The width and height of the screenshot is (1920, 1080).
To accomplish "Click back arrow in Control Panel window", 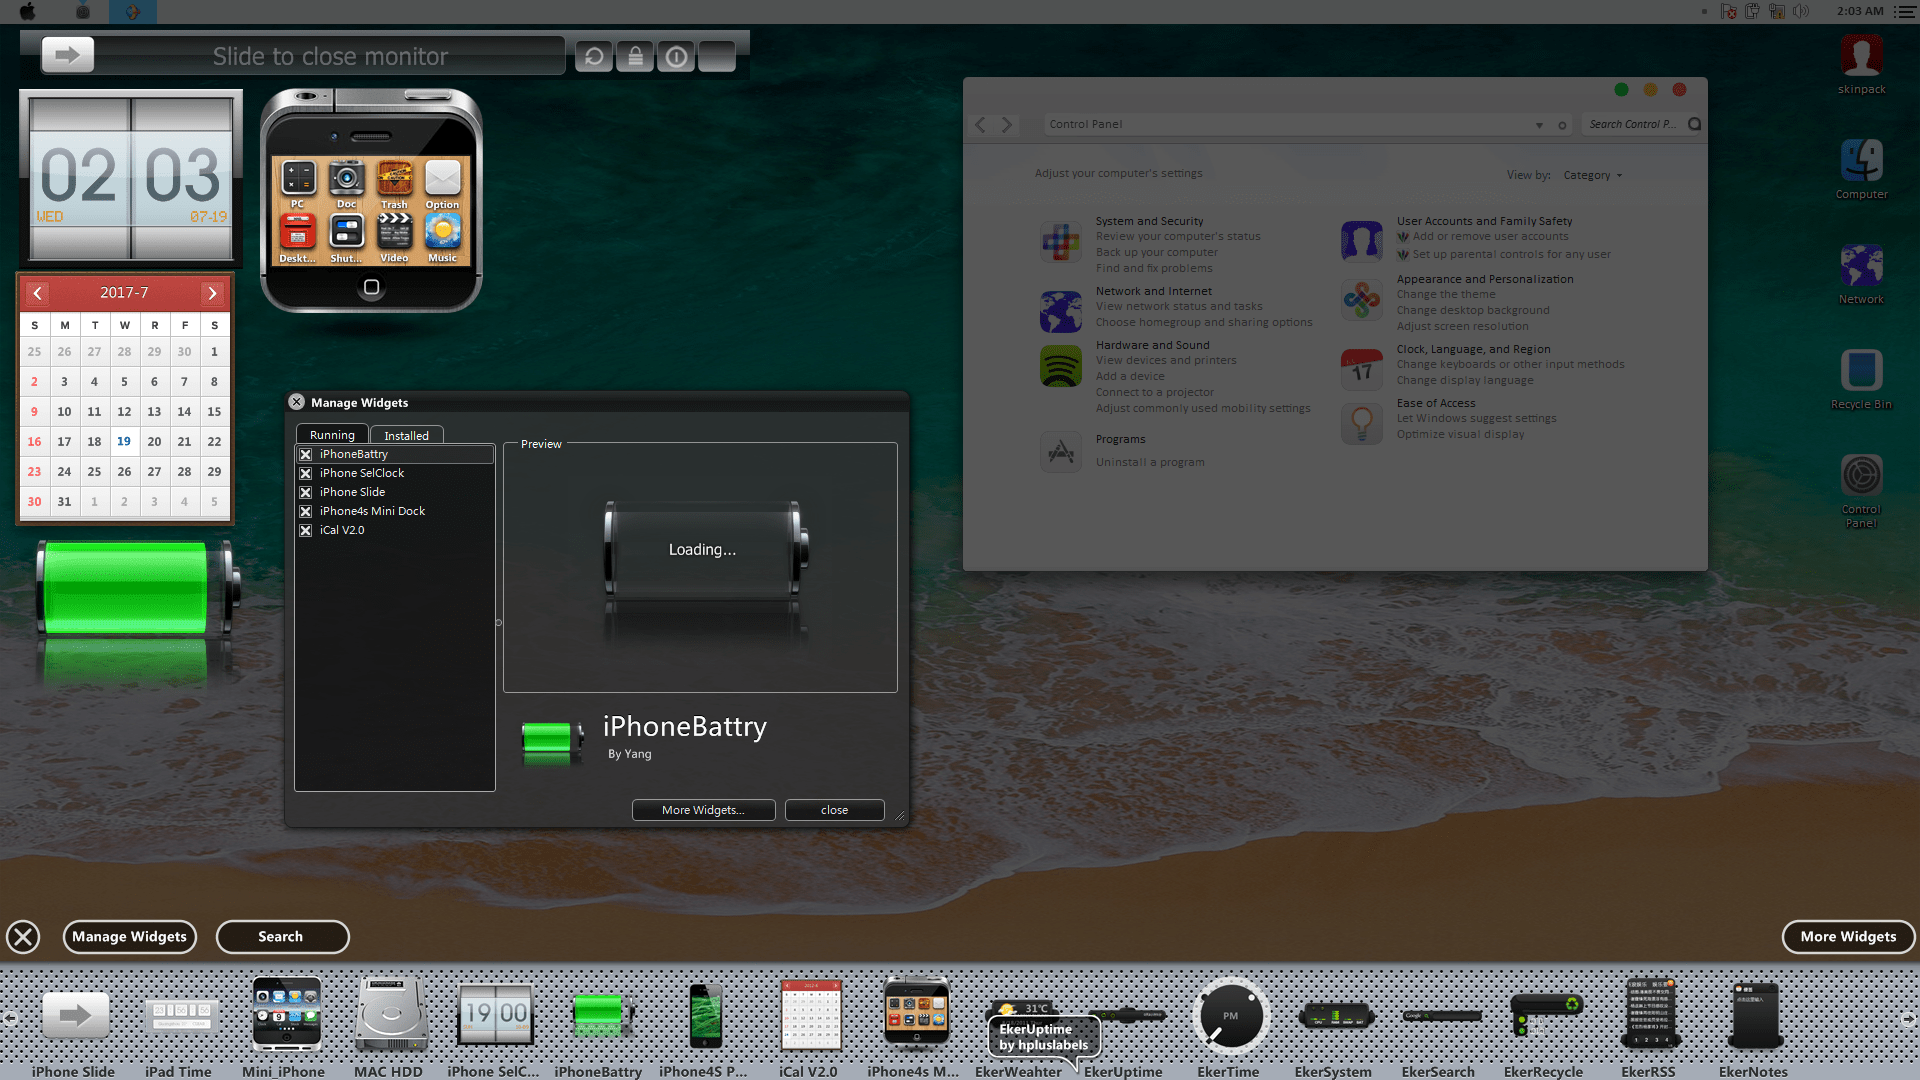I will click(980, 125).
